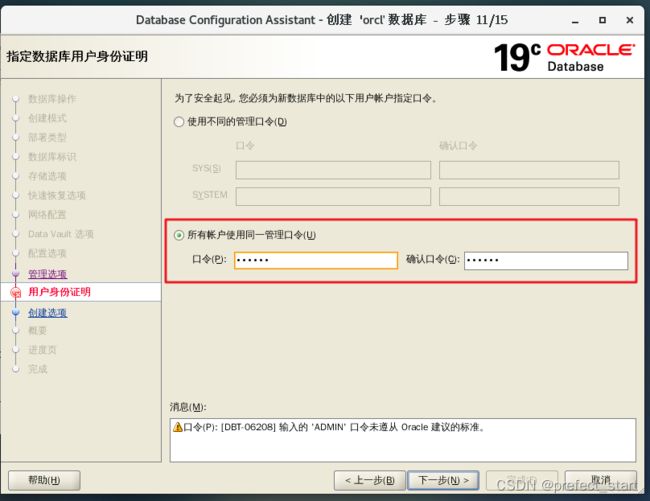Click 存储选项 step in sidebar
This screenshot has width=650, height=501.
(48, 176)
